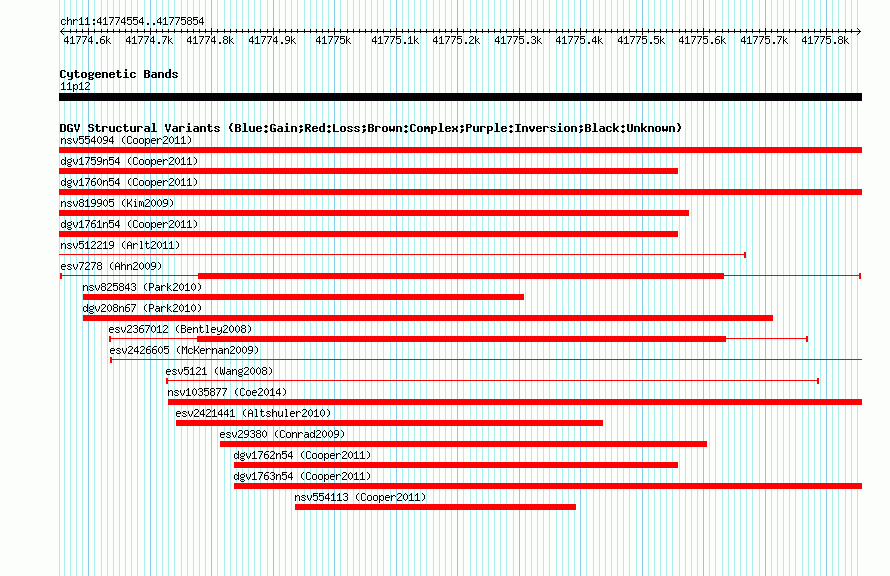Screen dimensions: 890x576
Task: Click the nsv819905 (Kim2009) label
Action: pos(117,203)
